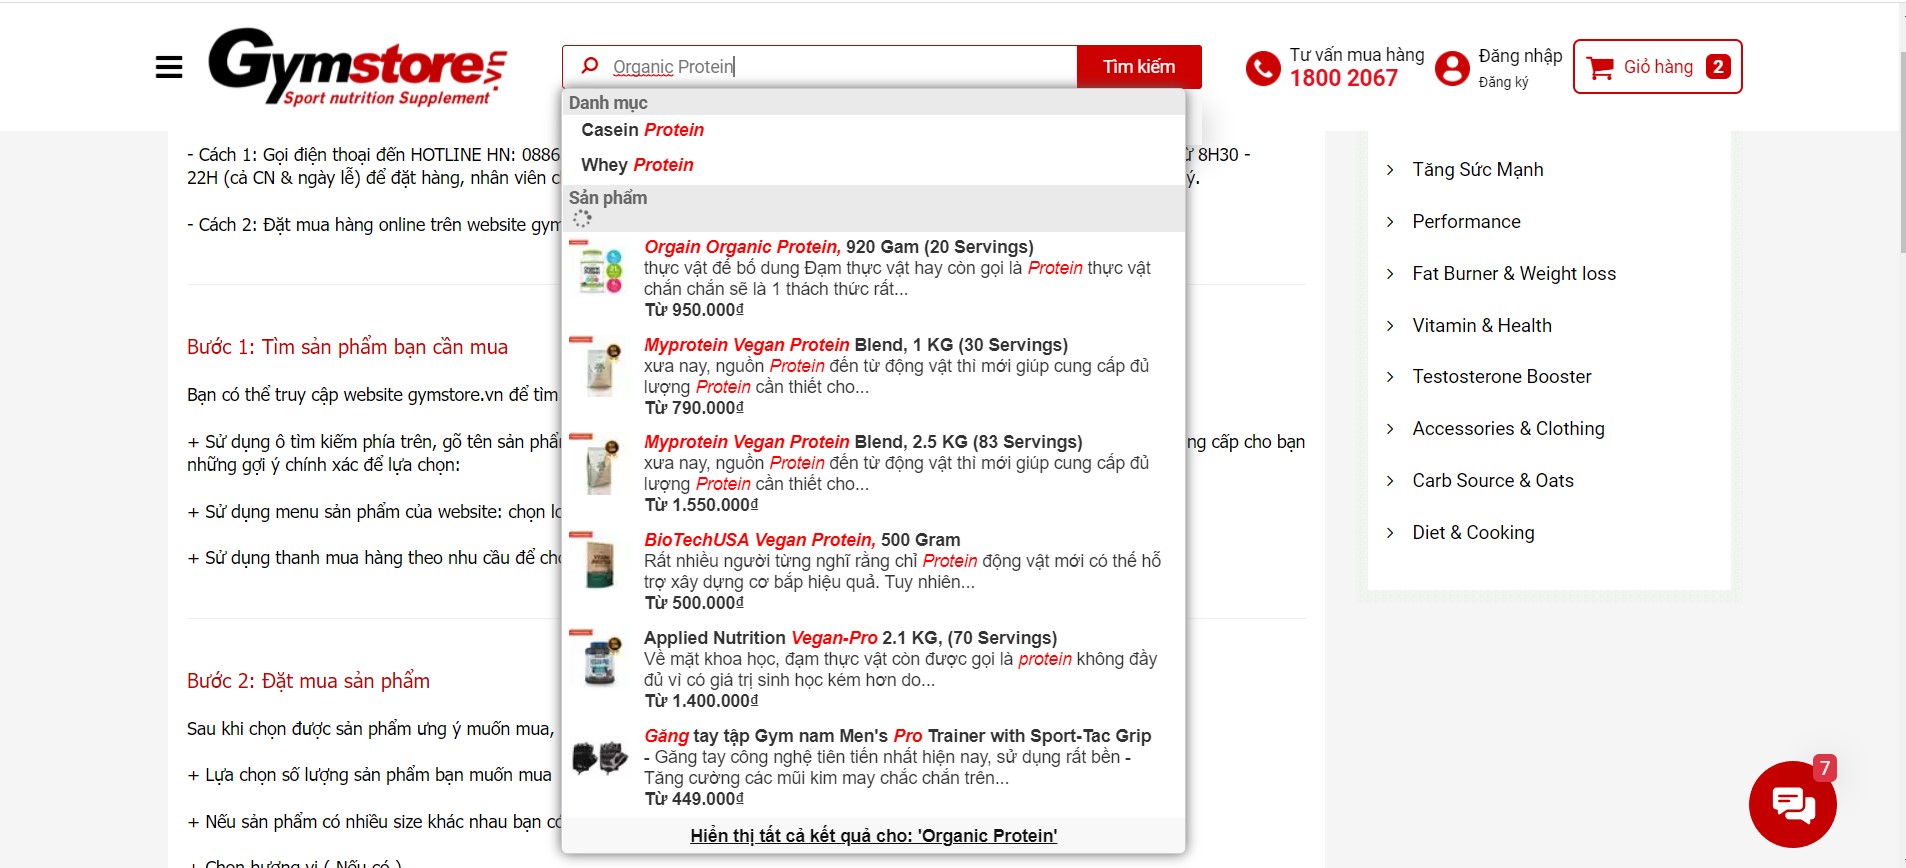This screenshot has height=868, width=1906.
Task: Expand the Carb Source & Oats chevron
Action: point(1390,481)
